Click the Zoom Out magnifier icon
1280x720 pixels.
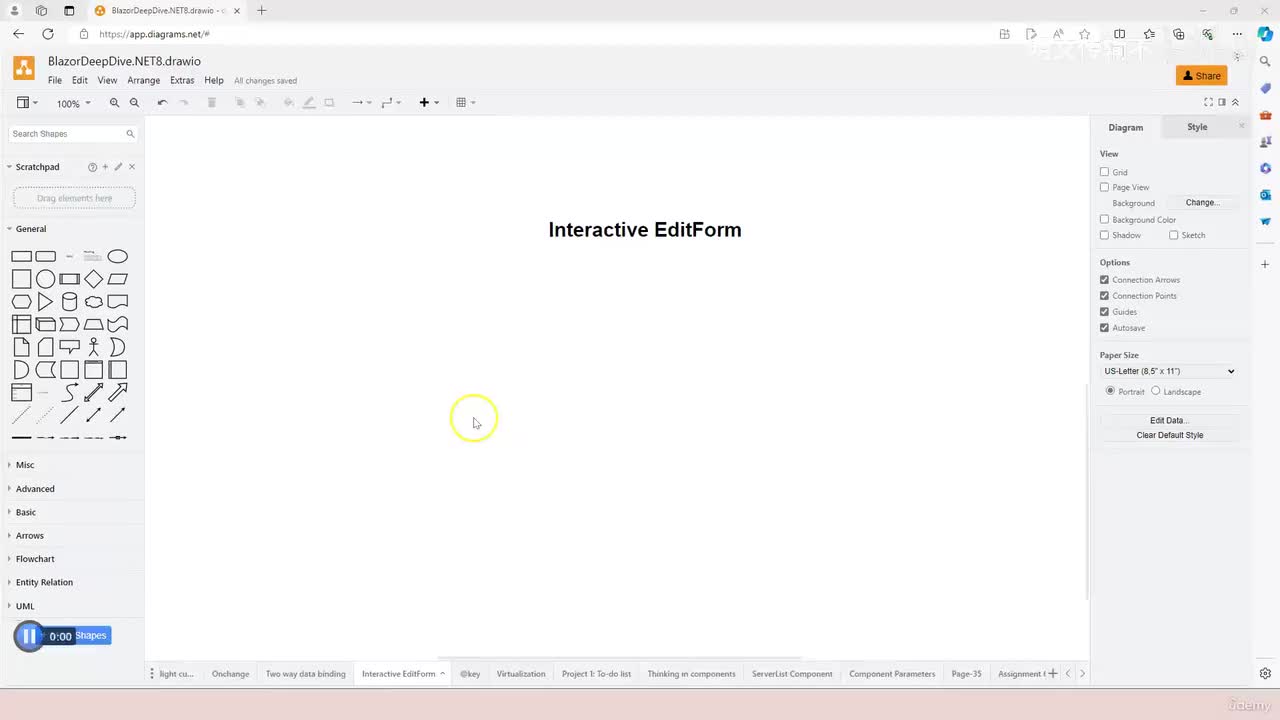pyautogui.click(x=134, y=102)
